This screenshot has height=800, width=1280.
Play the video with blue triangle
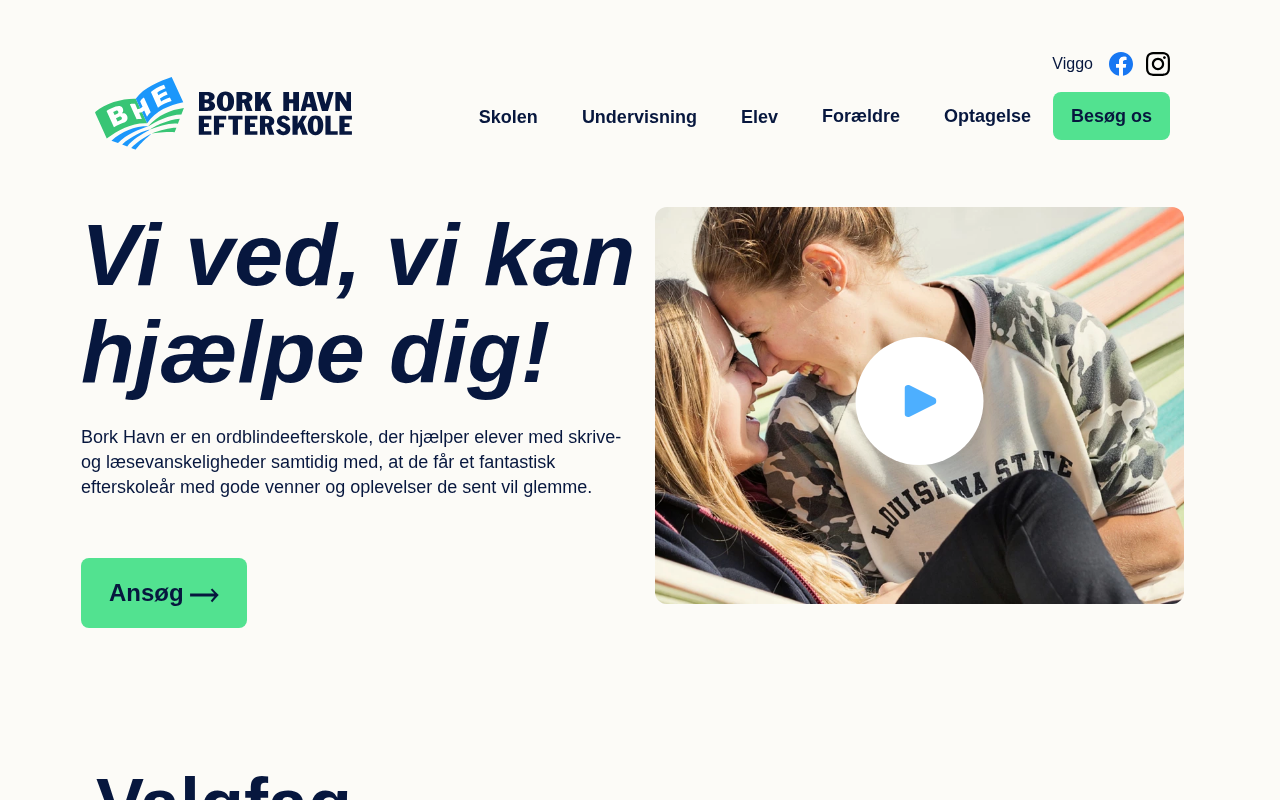(x=920, y=401)
